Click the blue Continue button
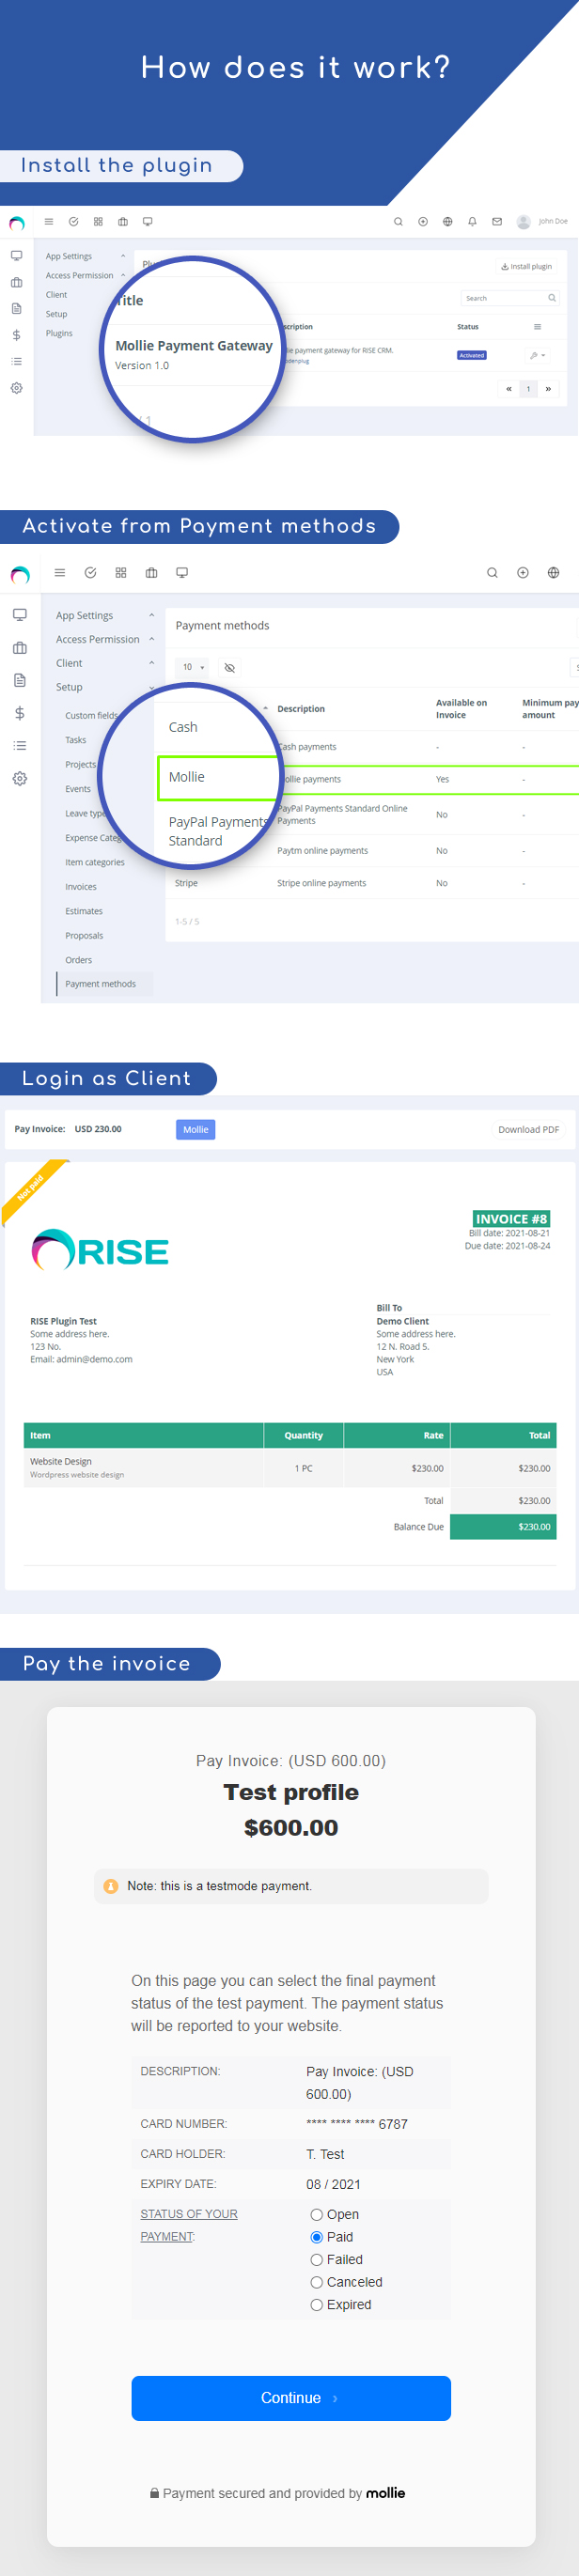The width and height of the screenshot is (579, 2576). (x=291, y=2399)
